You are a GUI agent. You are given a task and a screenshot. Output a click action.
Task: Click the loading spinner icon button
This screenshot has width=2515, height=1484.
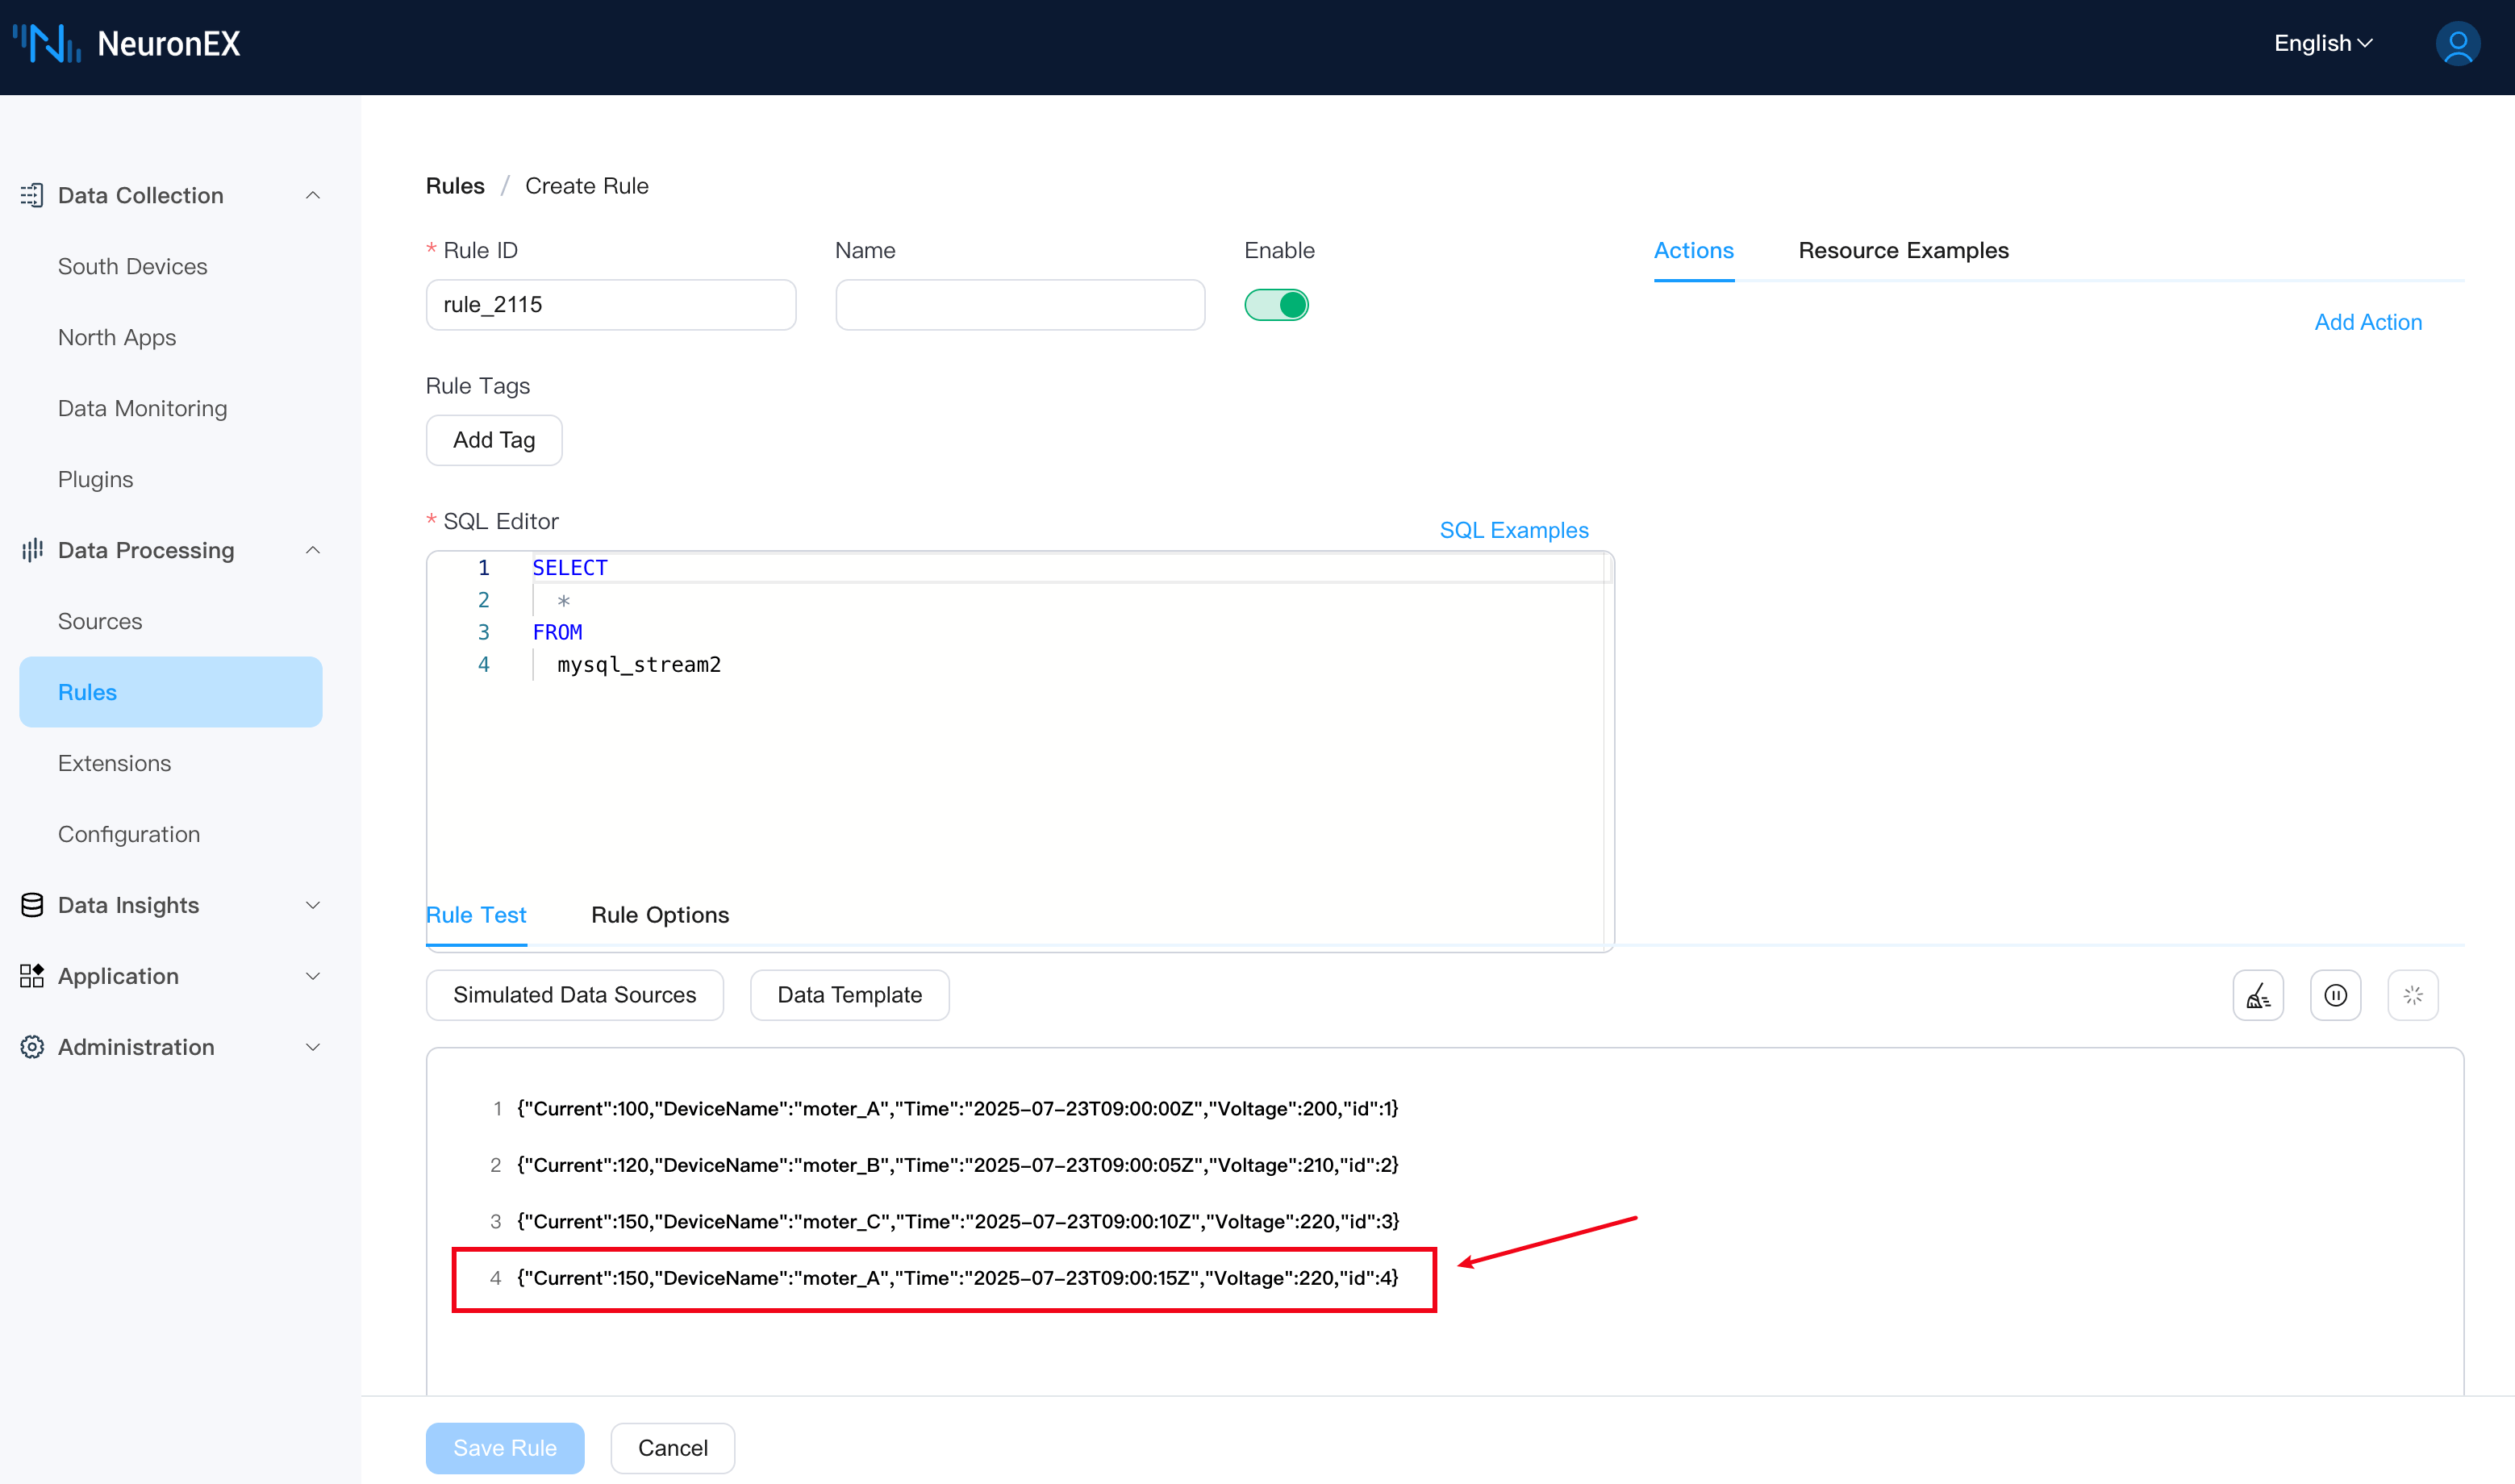2412,995
